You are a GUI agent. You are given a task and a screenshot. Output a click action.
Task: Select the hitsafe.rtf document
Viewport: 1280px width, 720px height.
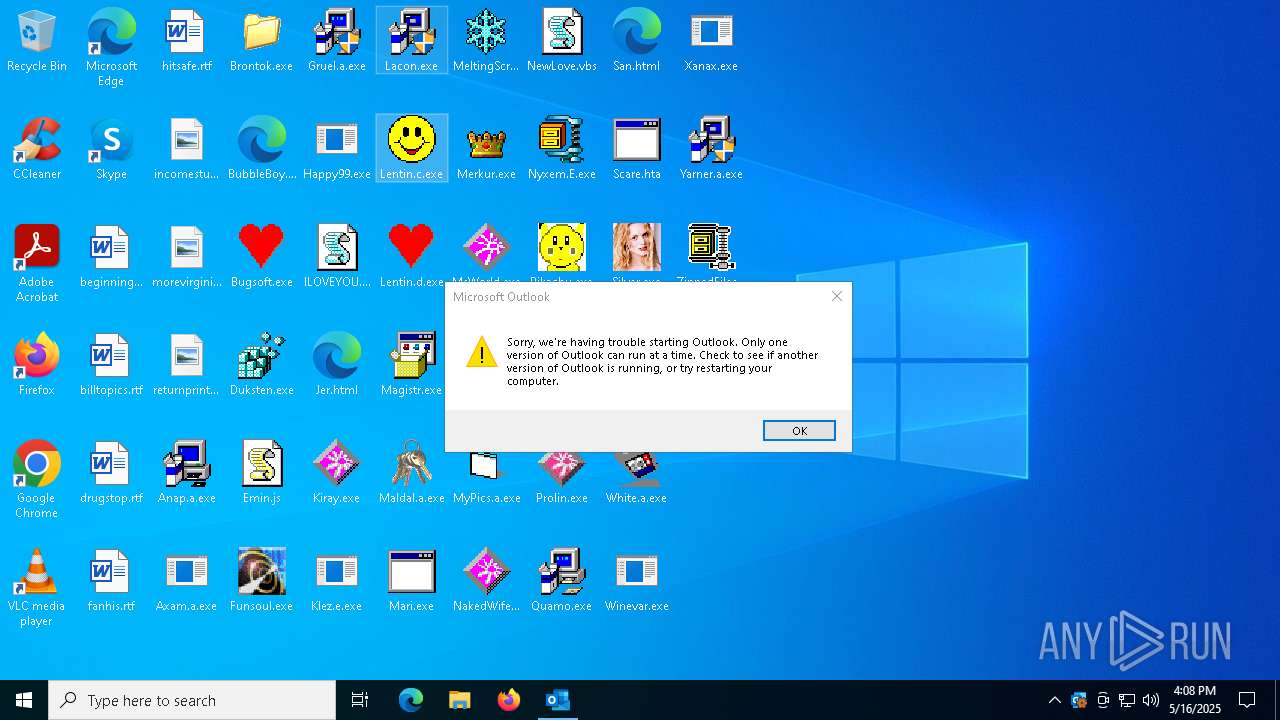(186, 42)
